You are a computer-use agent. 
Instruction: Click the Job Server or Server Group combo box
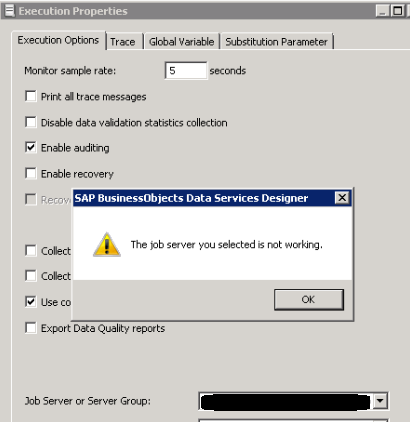coord(293,401)
